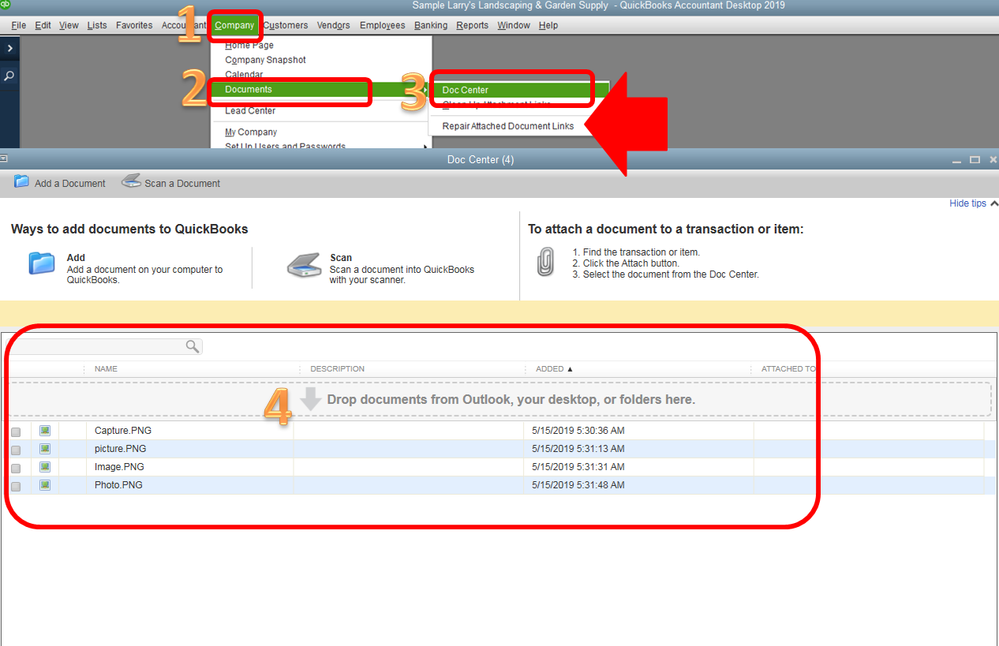Open the Lists menu

click(x=97, y=25)
